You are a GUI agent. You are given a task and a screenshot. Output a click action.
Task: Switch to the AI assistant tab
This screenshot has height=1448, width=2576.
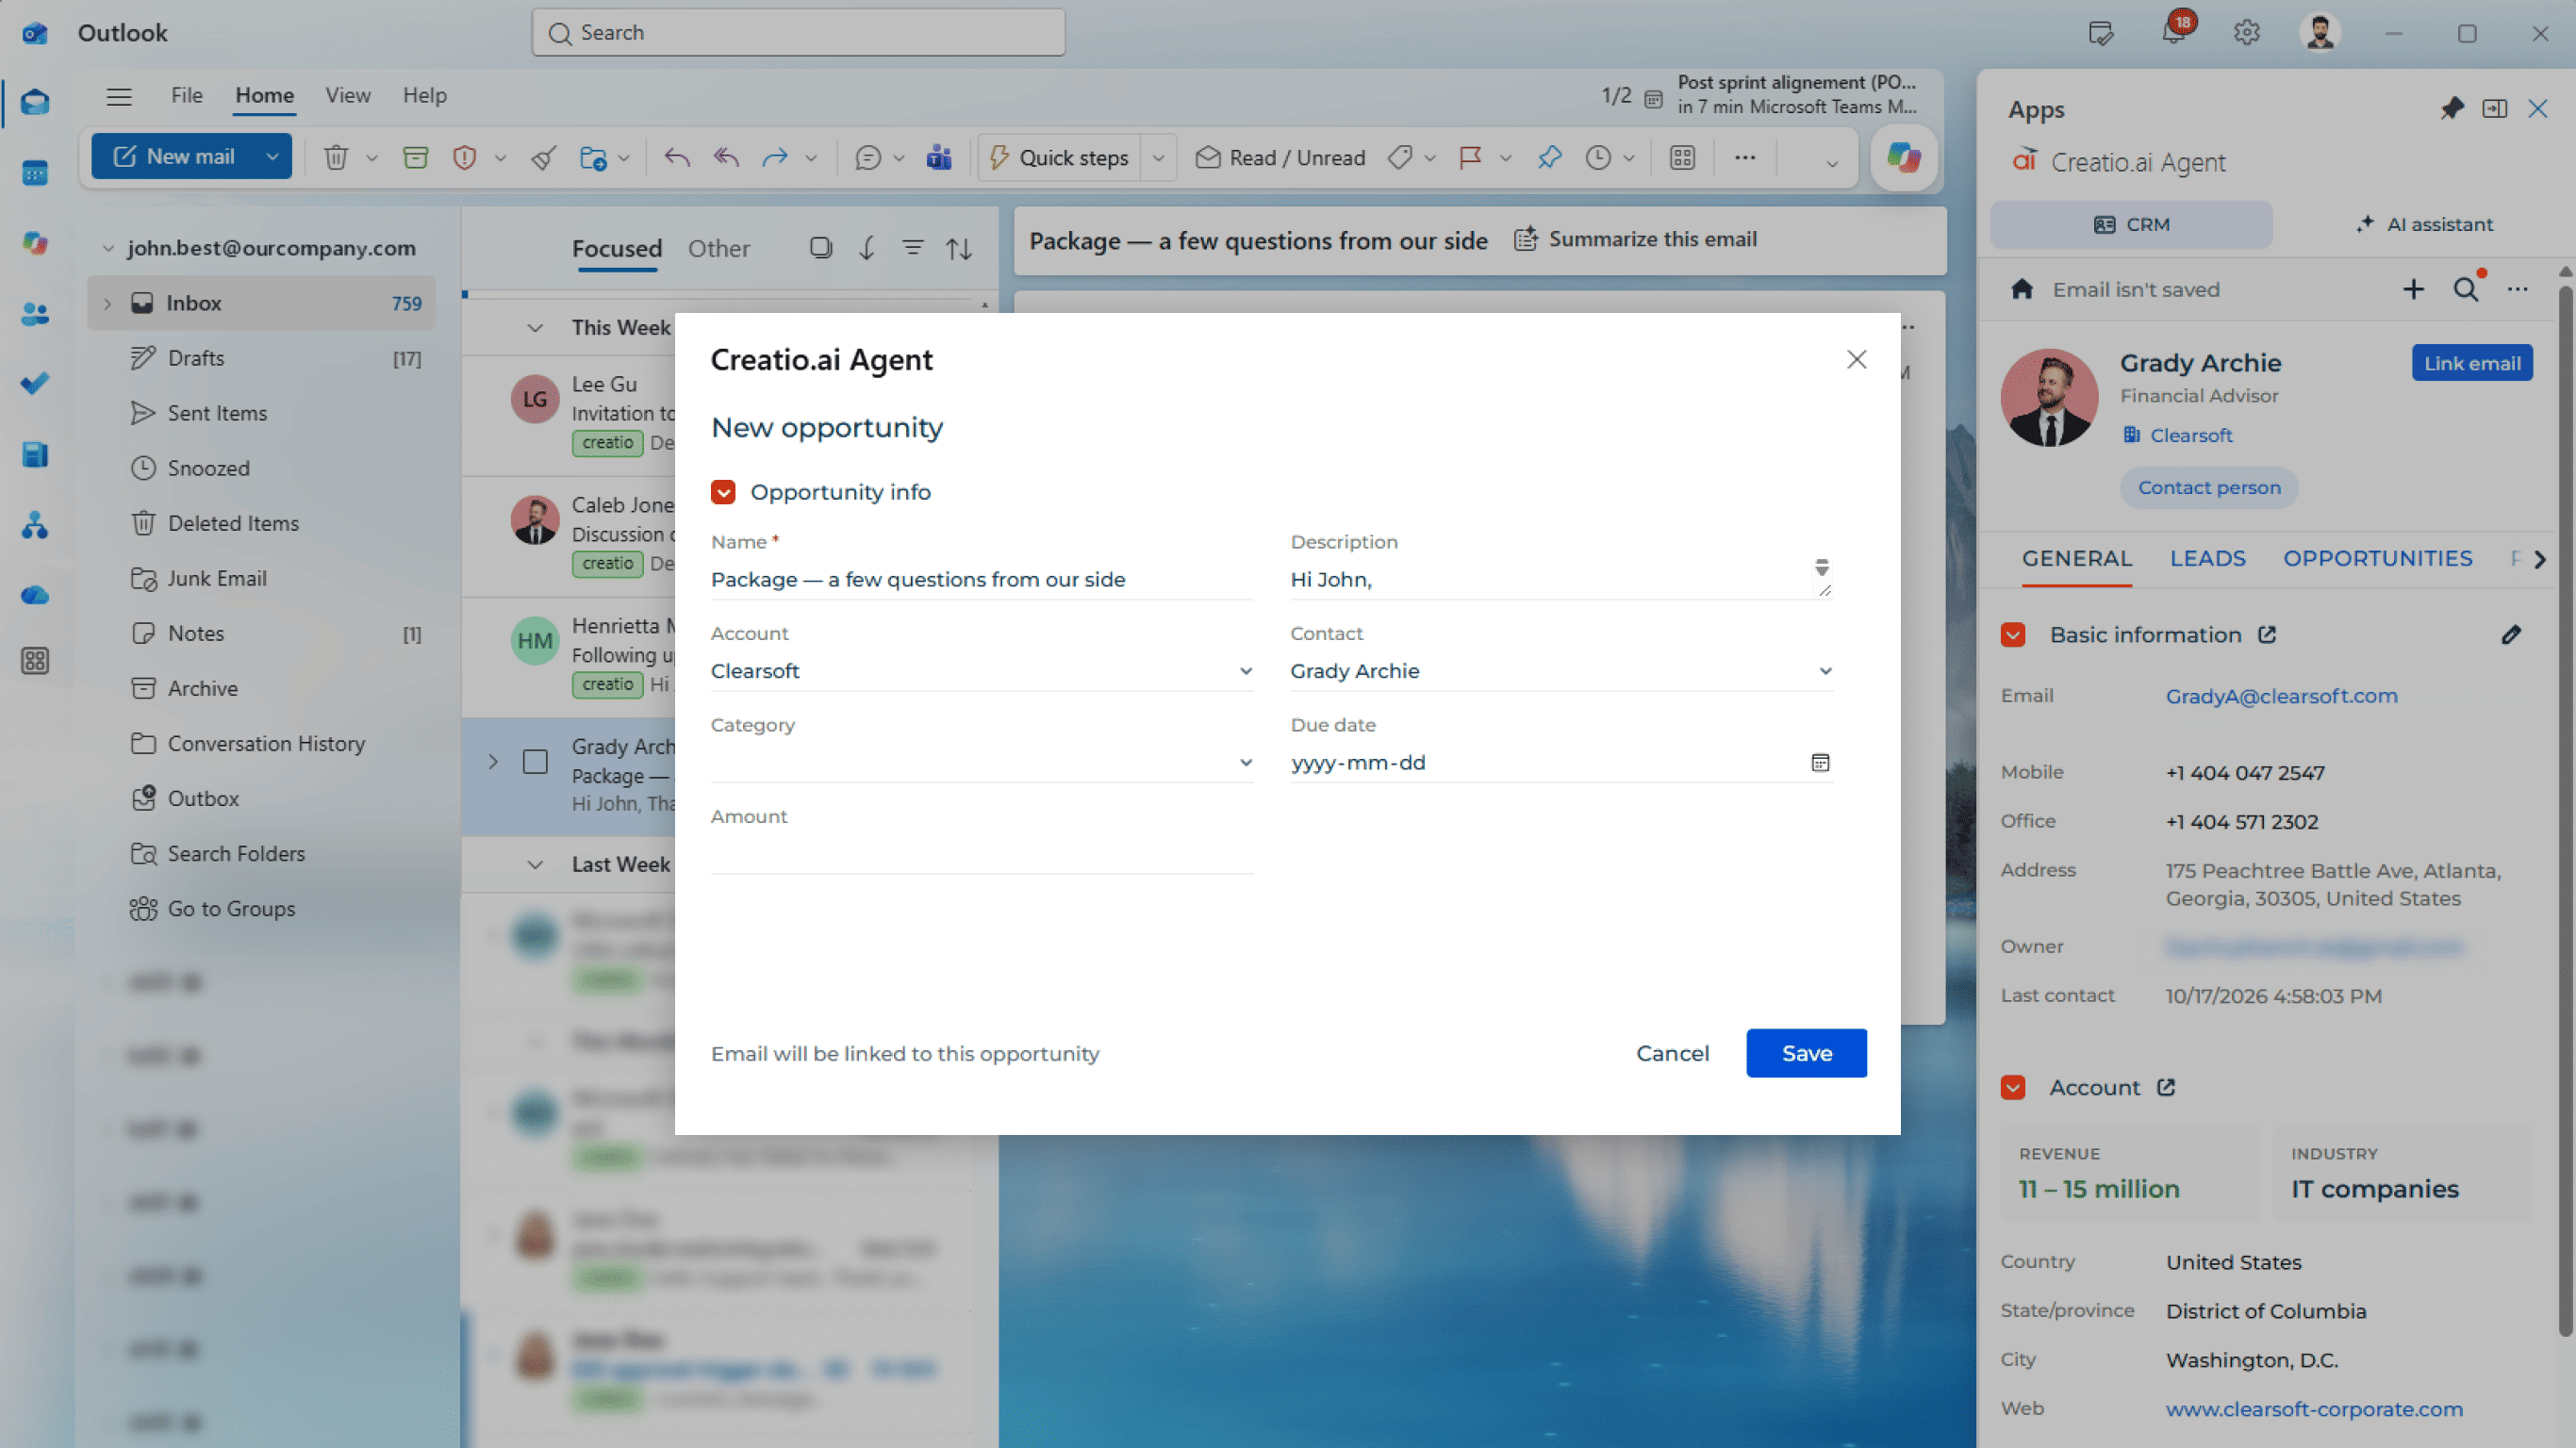pyautogui.click(x=2424, y=224)
